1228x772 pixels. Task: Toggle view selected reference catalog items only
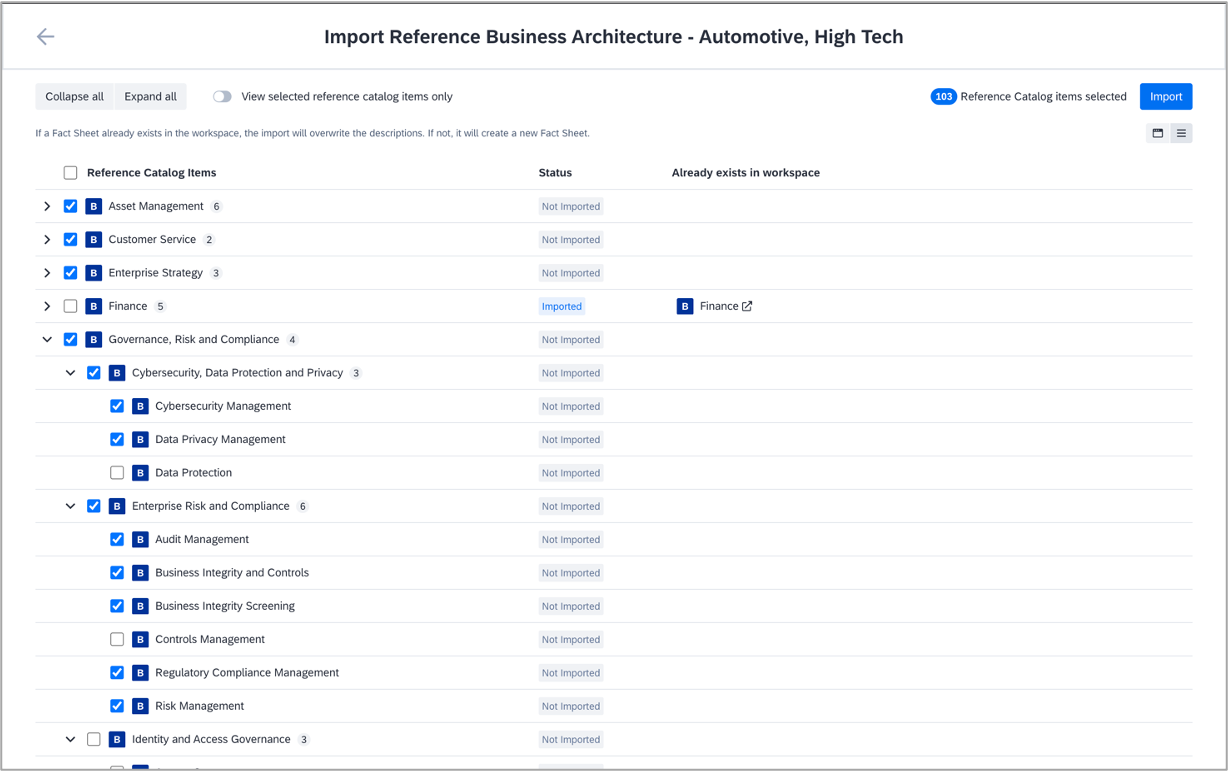222,97
